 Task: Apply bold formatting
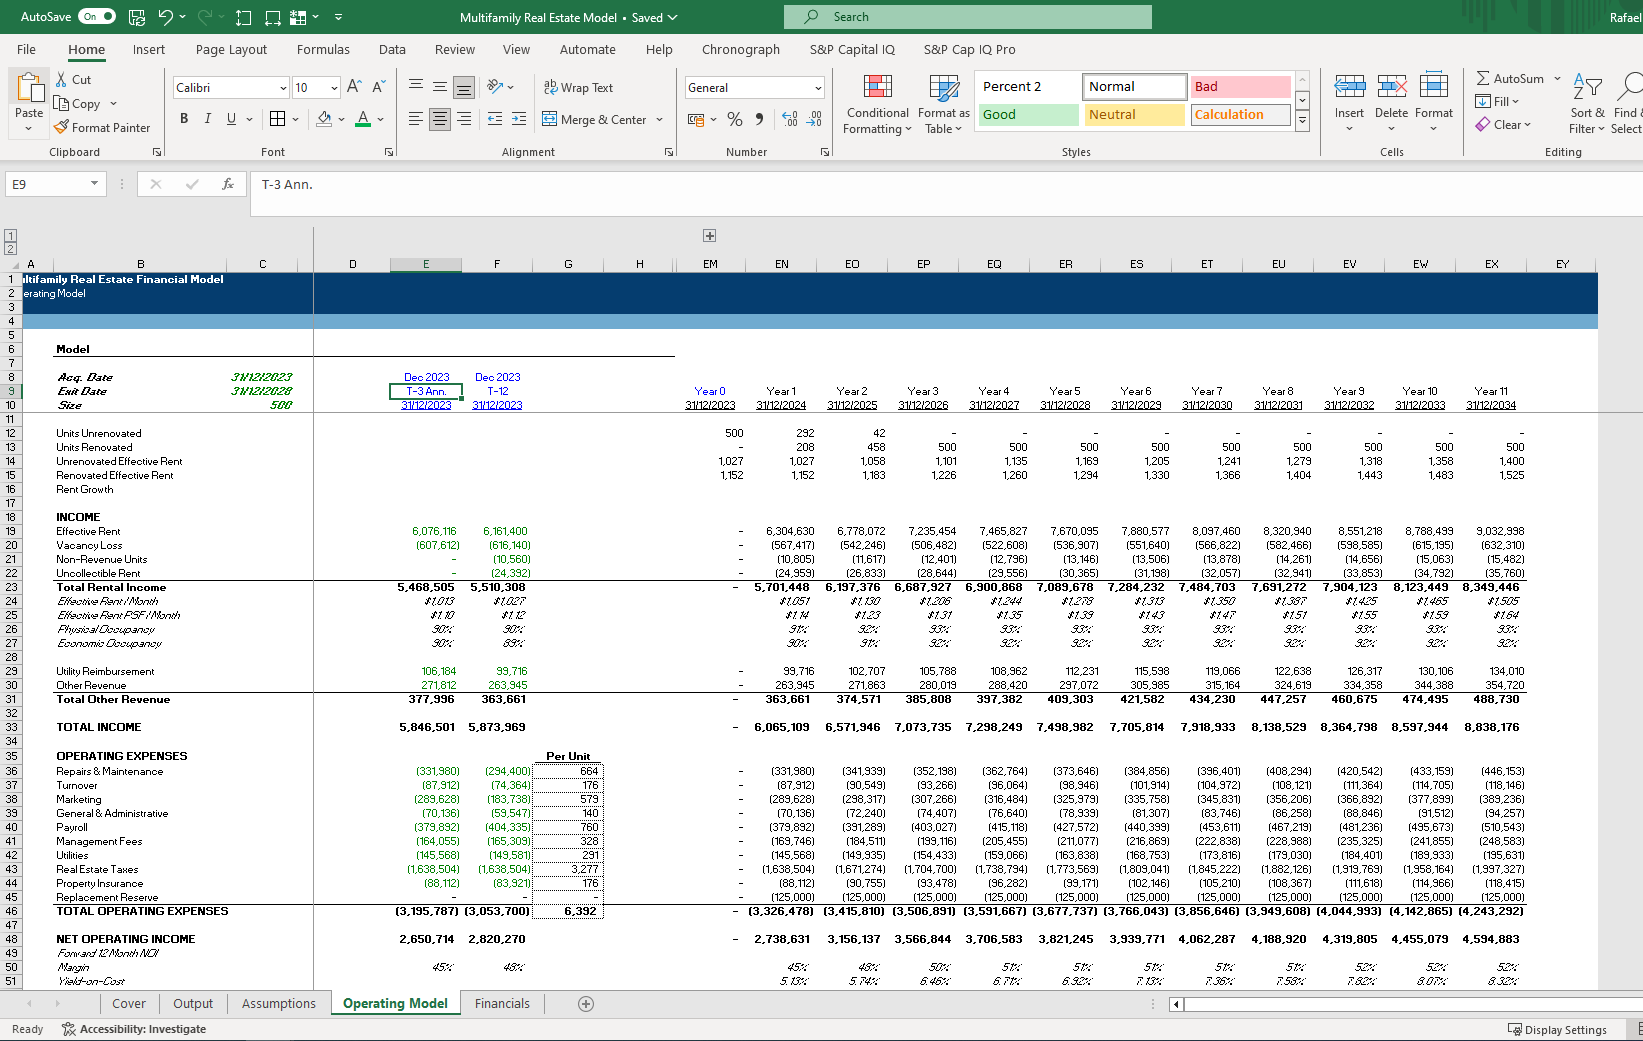tap(184, 118)
